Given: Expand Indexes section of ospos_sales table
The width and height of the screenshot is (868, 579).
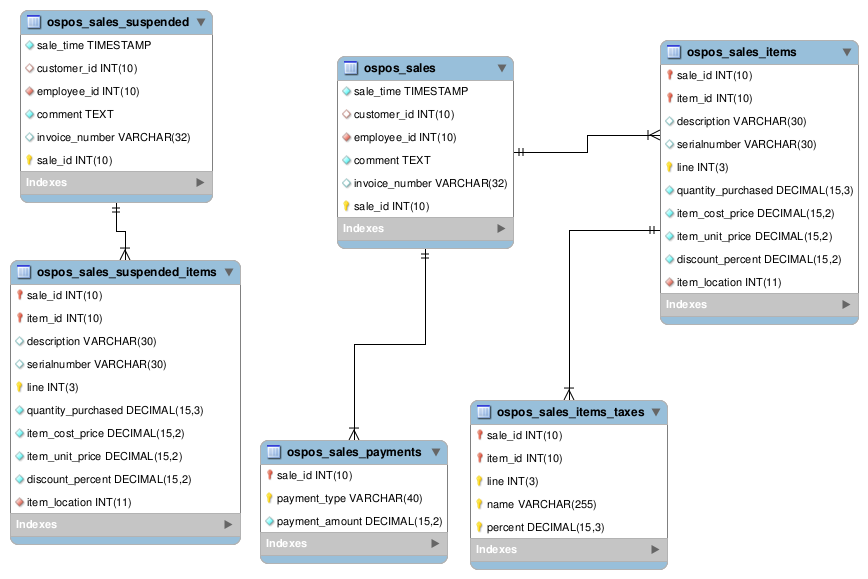Looking at the screenshot, I should [x=501, y=229].
